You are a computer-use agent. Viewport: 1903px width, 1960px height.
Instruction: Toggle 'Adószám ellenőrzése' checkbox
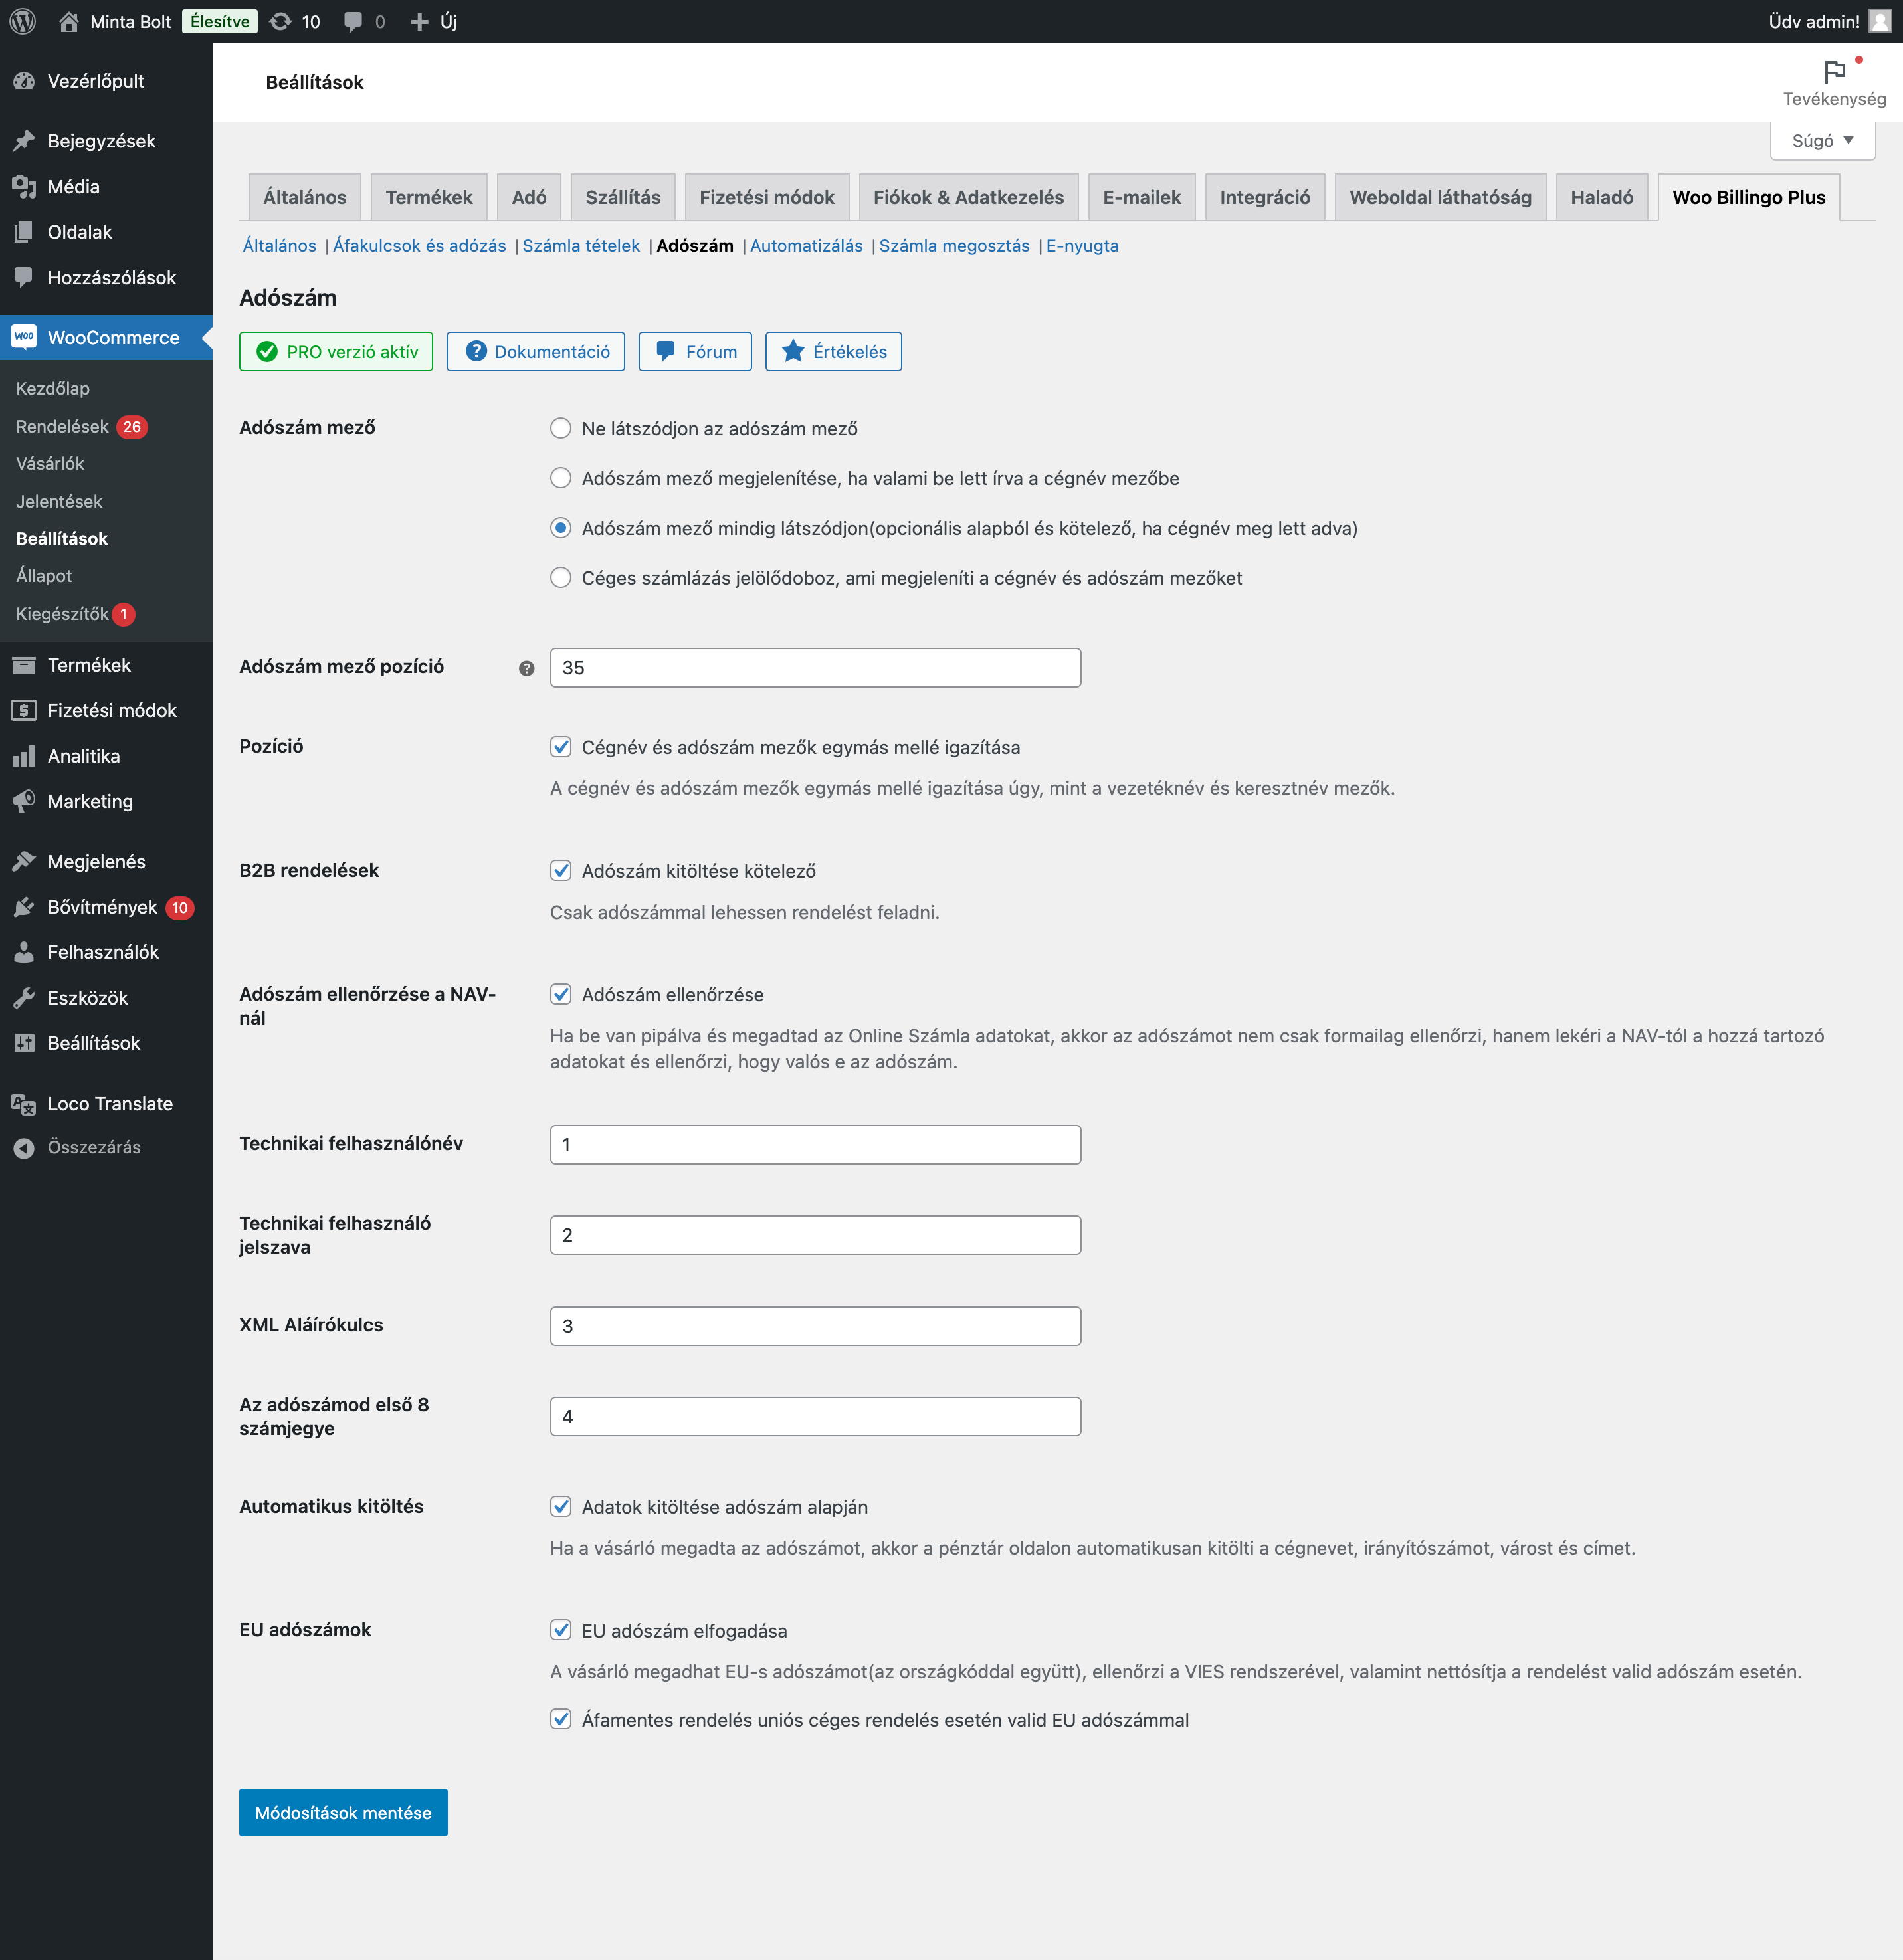click(x=561, y=994)
